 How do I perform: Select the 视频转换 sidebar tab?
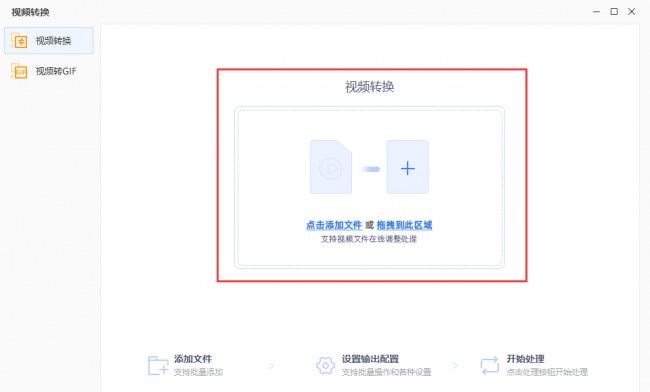pos(49,41)
